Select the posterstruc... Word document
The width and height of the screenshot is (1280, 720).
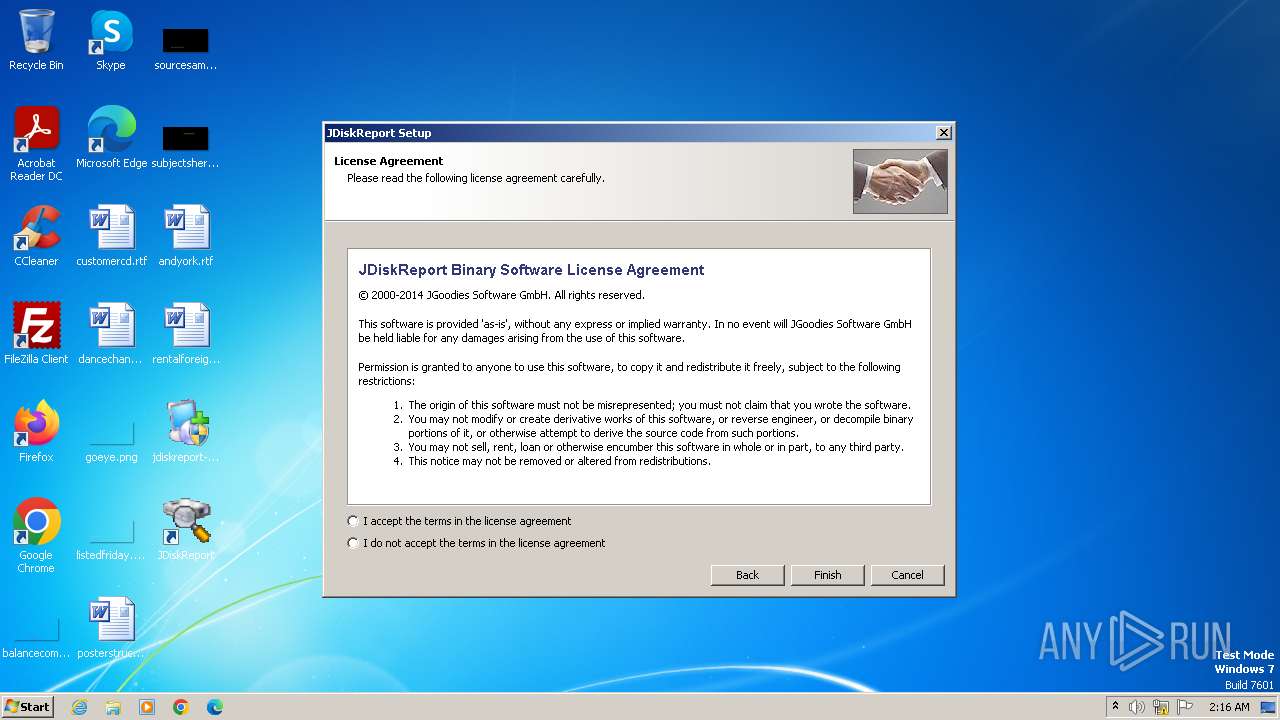111,628
